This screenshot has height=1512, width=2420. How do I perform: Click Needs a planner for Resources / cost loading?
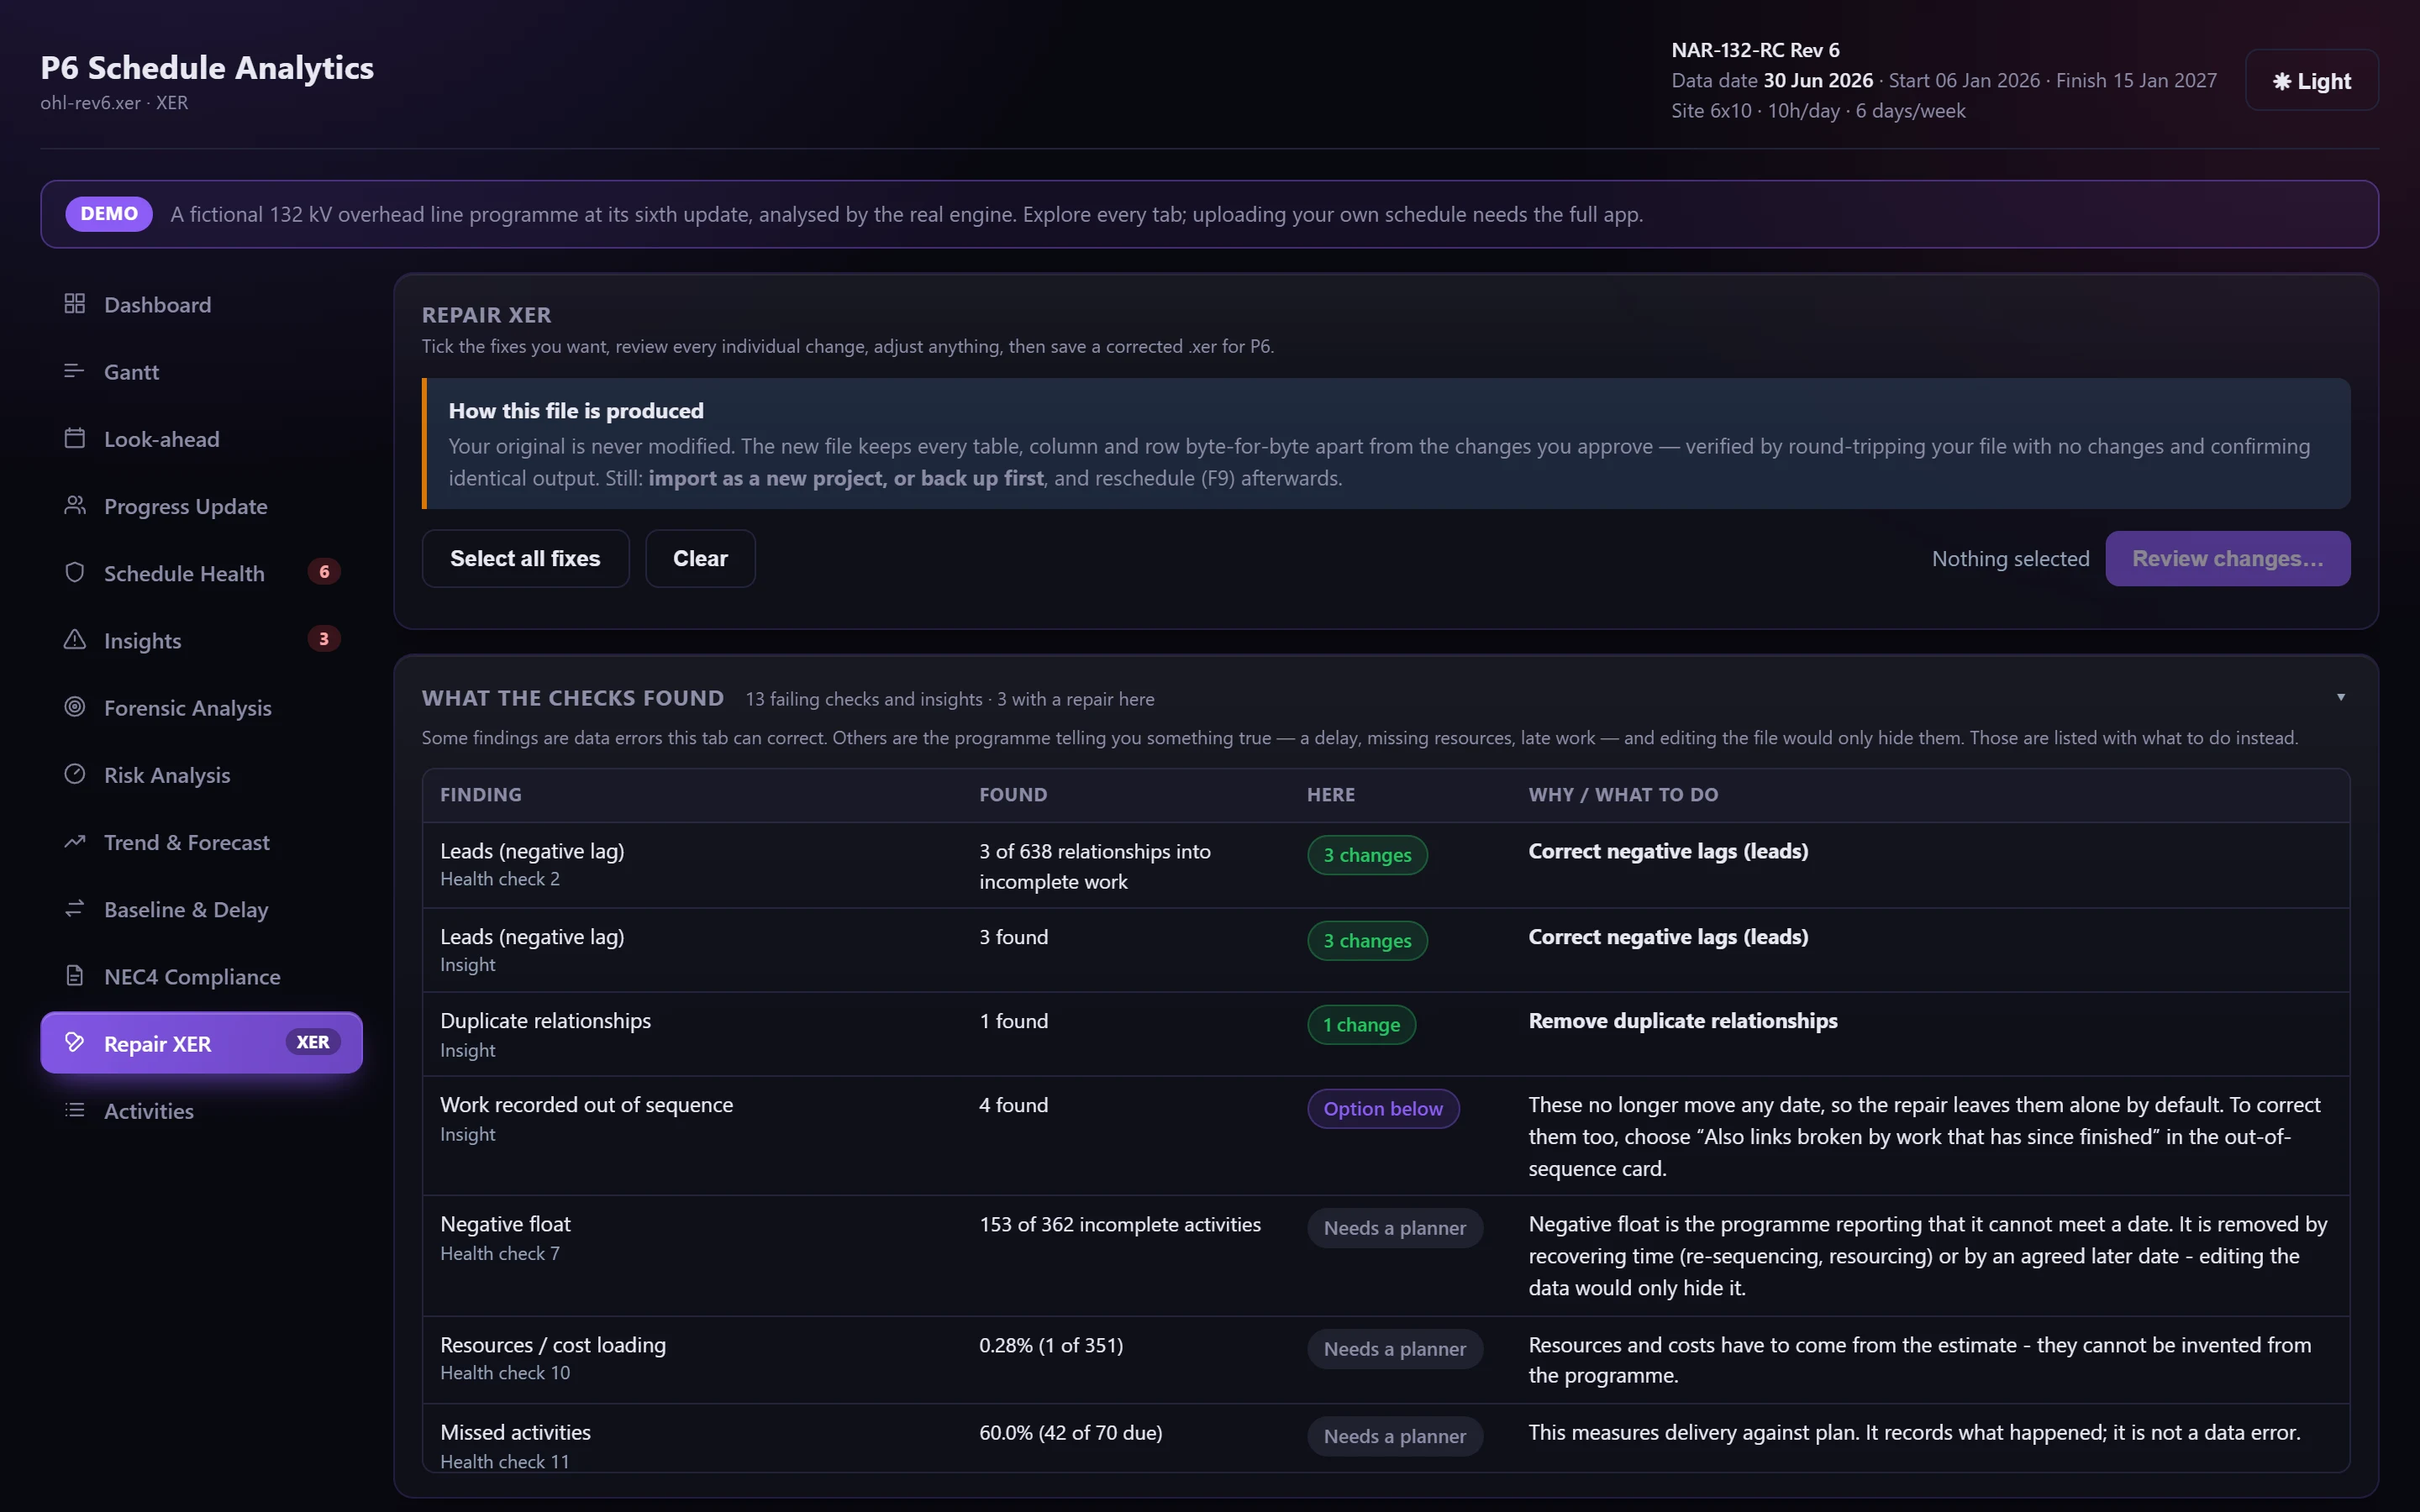click(1394, 1349)
